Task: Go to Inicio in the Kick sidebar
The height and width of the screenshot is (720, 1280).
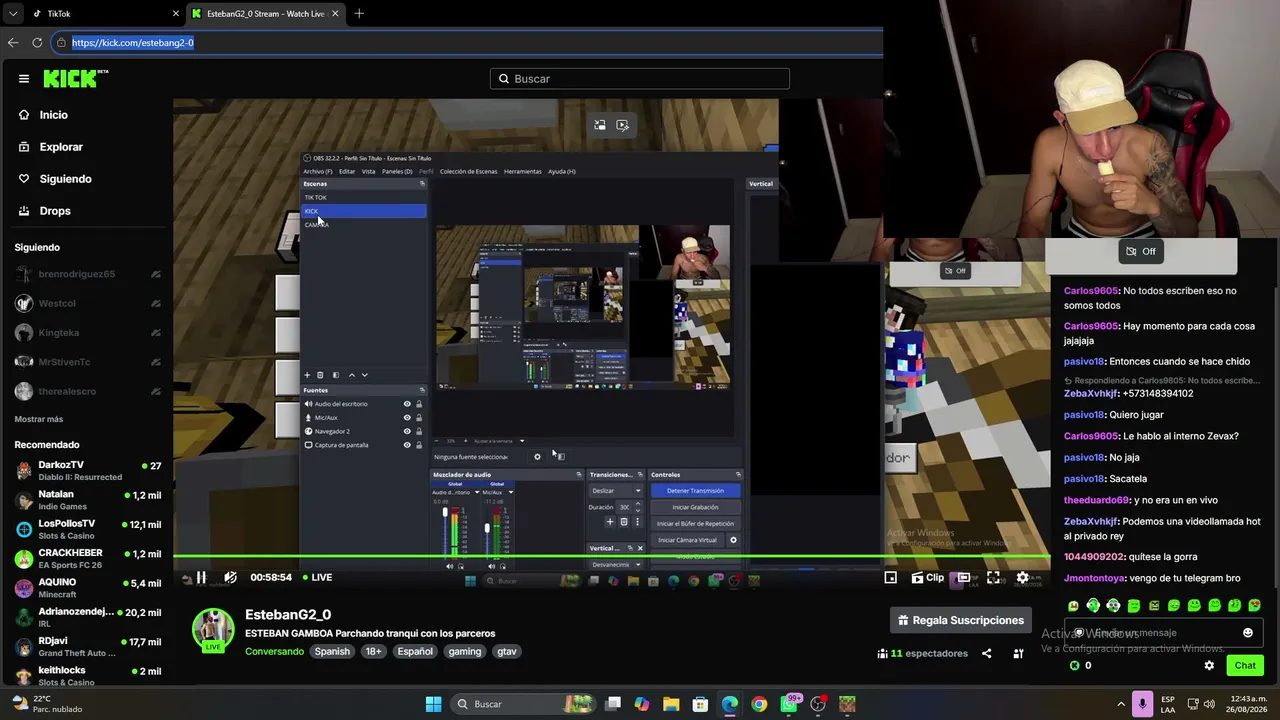Action: pos(53,115)
